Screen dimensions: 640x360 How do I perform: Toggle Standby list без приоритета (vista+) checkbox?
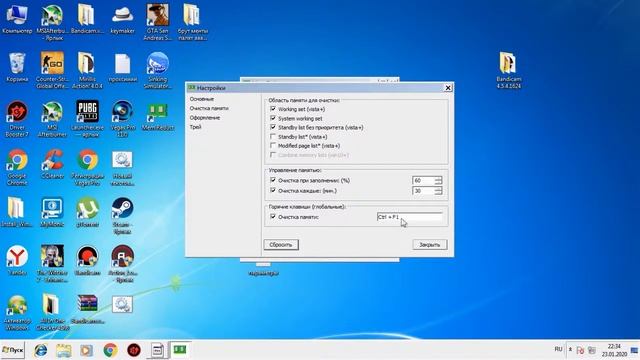pos(273,127)
